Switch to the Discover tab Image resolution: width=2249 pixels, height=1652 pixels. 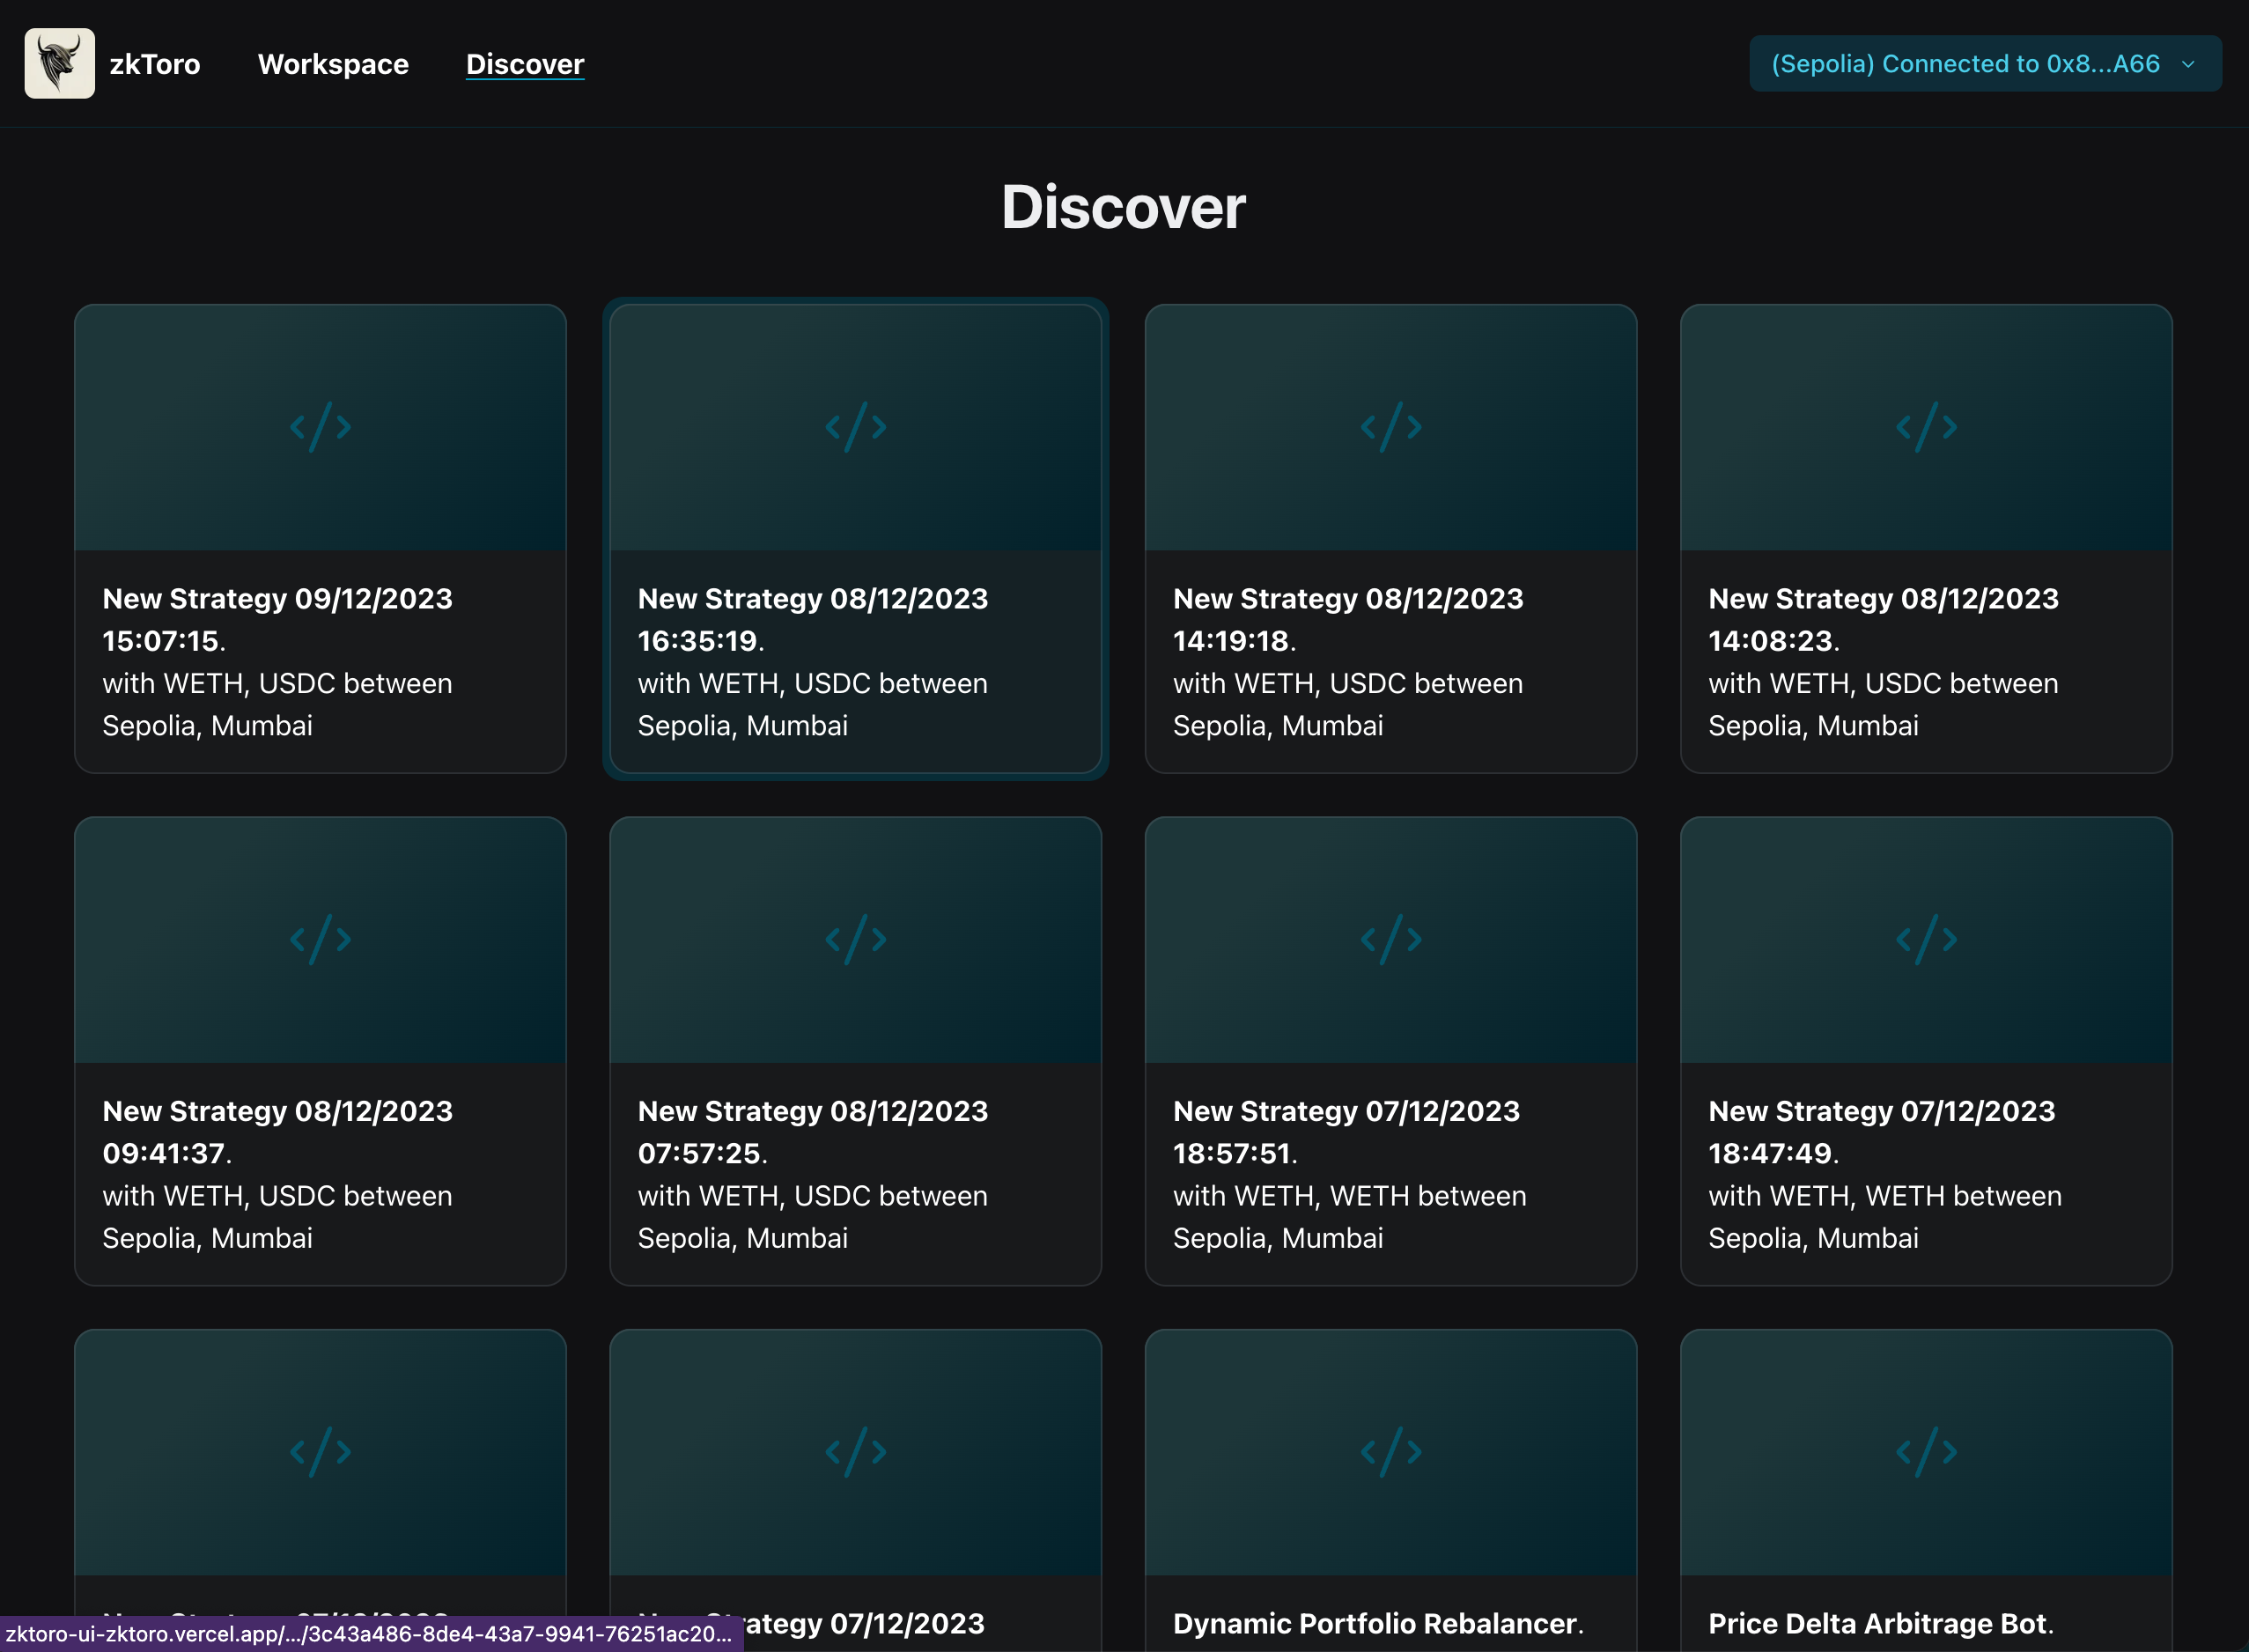pos(525,64)
